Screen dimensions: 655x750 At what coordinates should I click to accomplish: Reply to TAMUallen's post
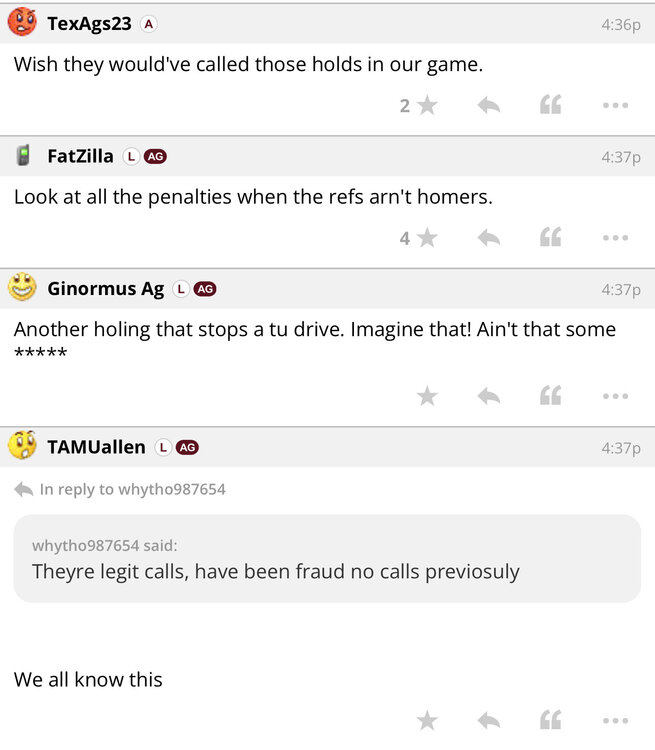point(488,720)
